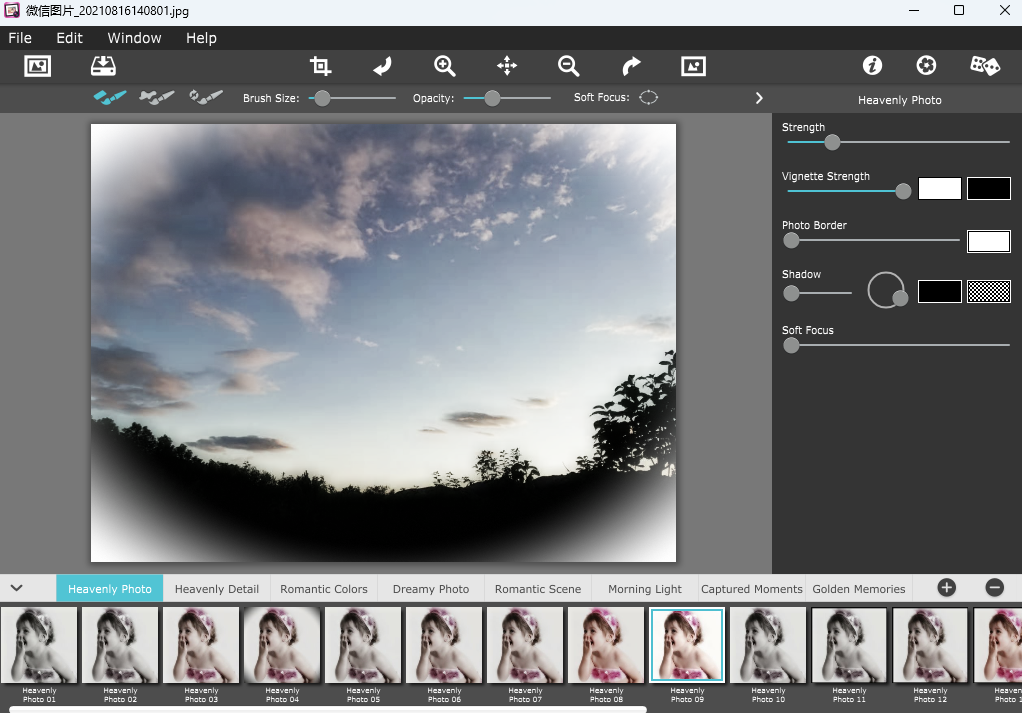Select the Heavenly Photo 04 thumbnail
Screen dimensions: 1022x713
click(282, 645)
